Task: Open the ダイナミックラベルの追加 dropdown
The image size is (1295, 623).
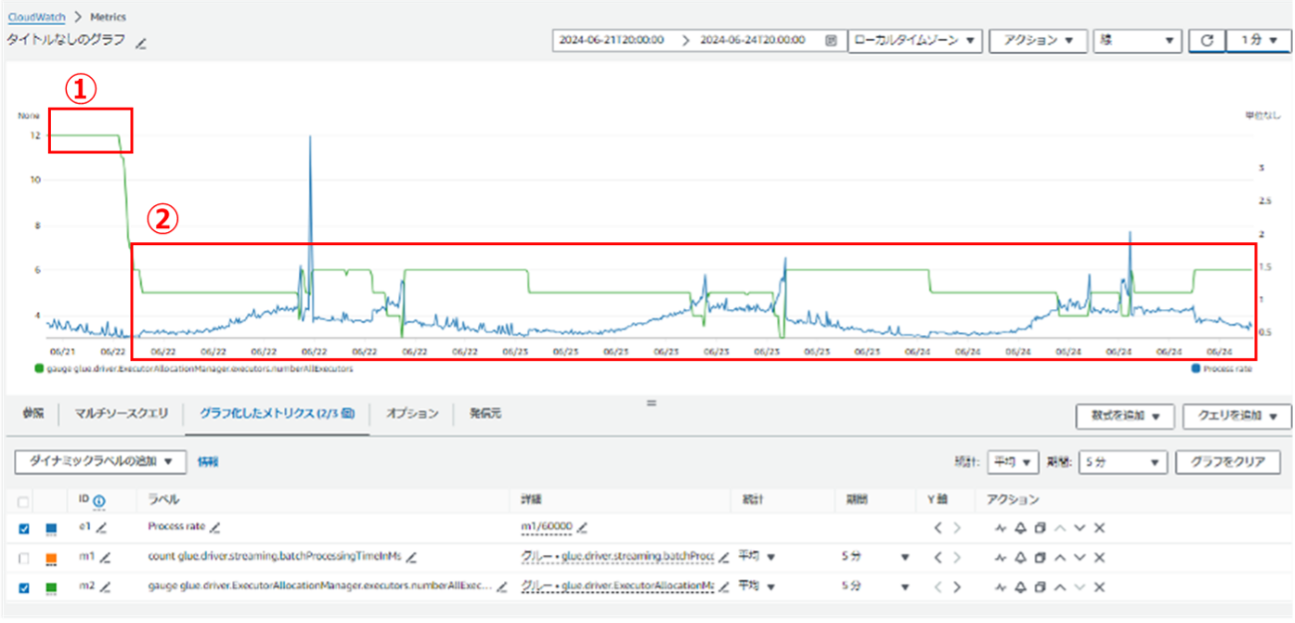Action: [x=100, y=462]
